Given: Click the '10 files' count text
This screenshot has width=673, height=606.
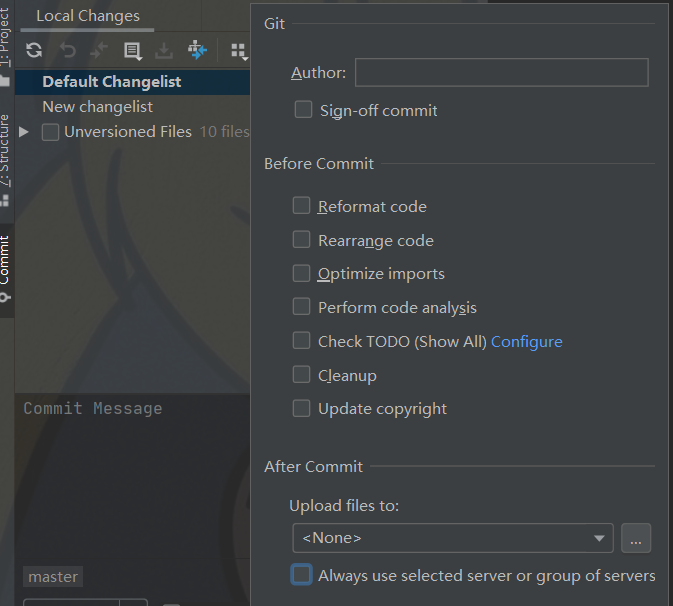Looking at the screenshot, I should point(224,132).
